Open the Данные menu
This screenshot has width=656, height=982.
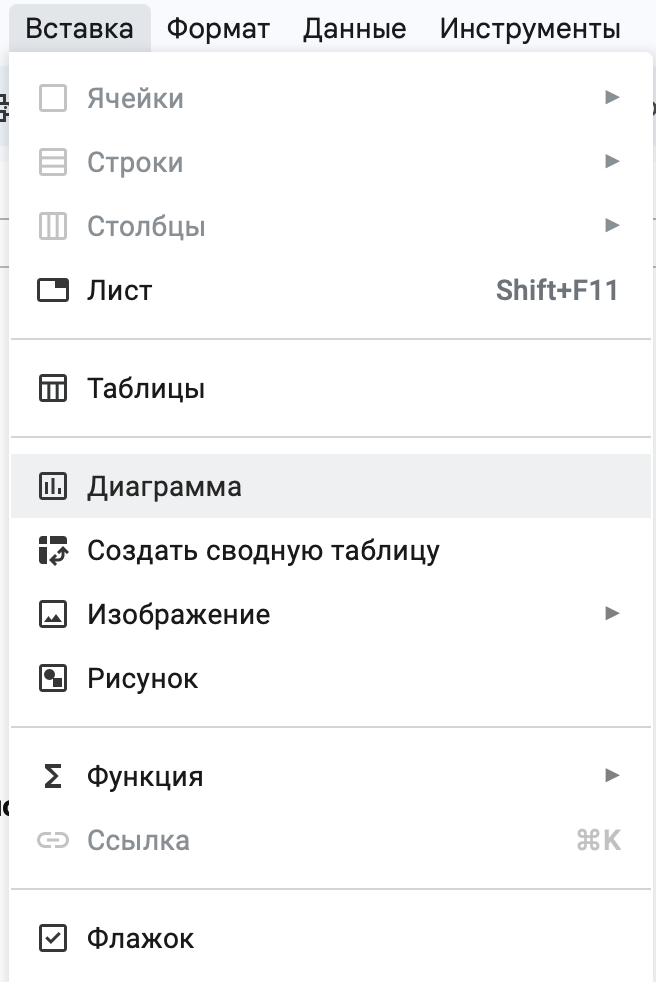tap(354, 27)
